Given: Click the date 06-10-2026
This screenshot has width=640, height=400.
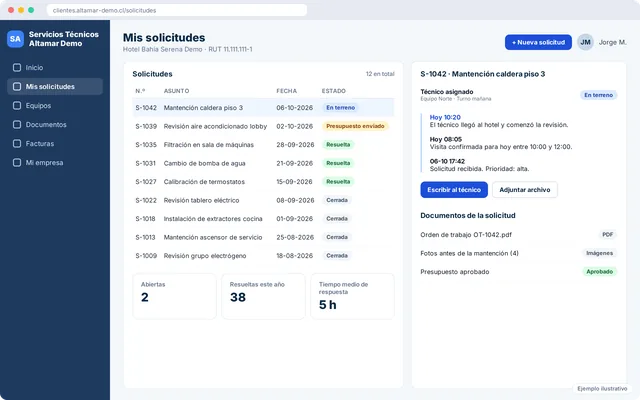Looking at the screenshot, I should coord(295,108).
